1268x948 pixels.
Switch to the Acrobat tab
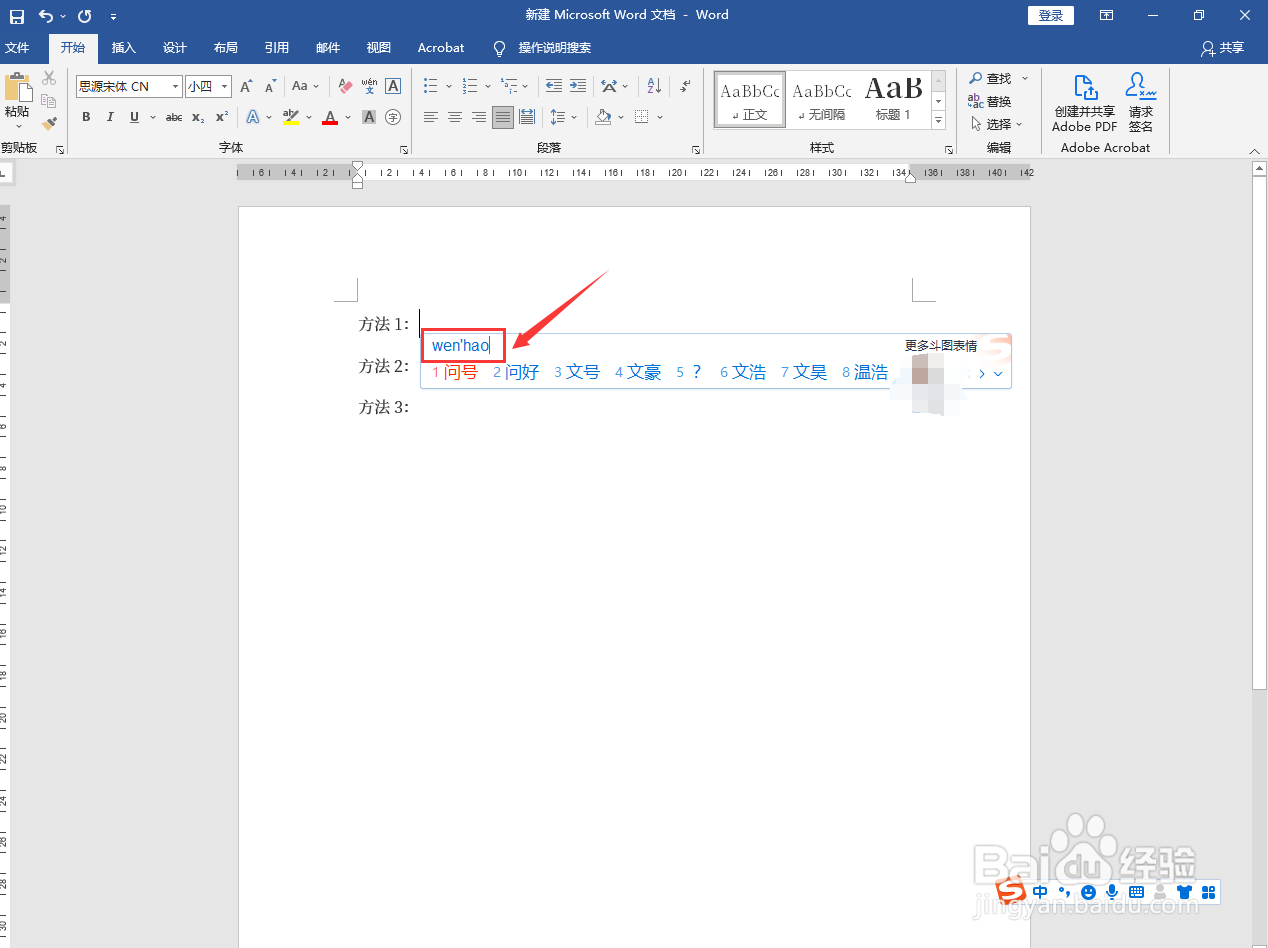tap(441, 48)
